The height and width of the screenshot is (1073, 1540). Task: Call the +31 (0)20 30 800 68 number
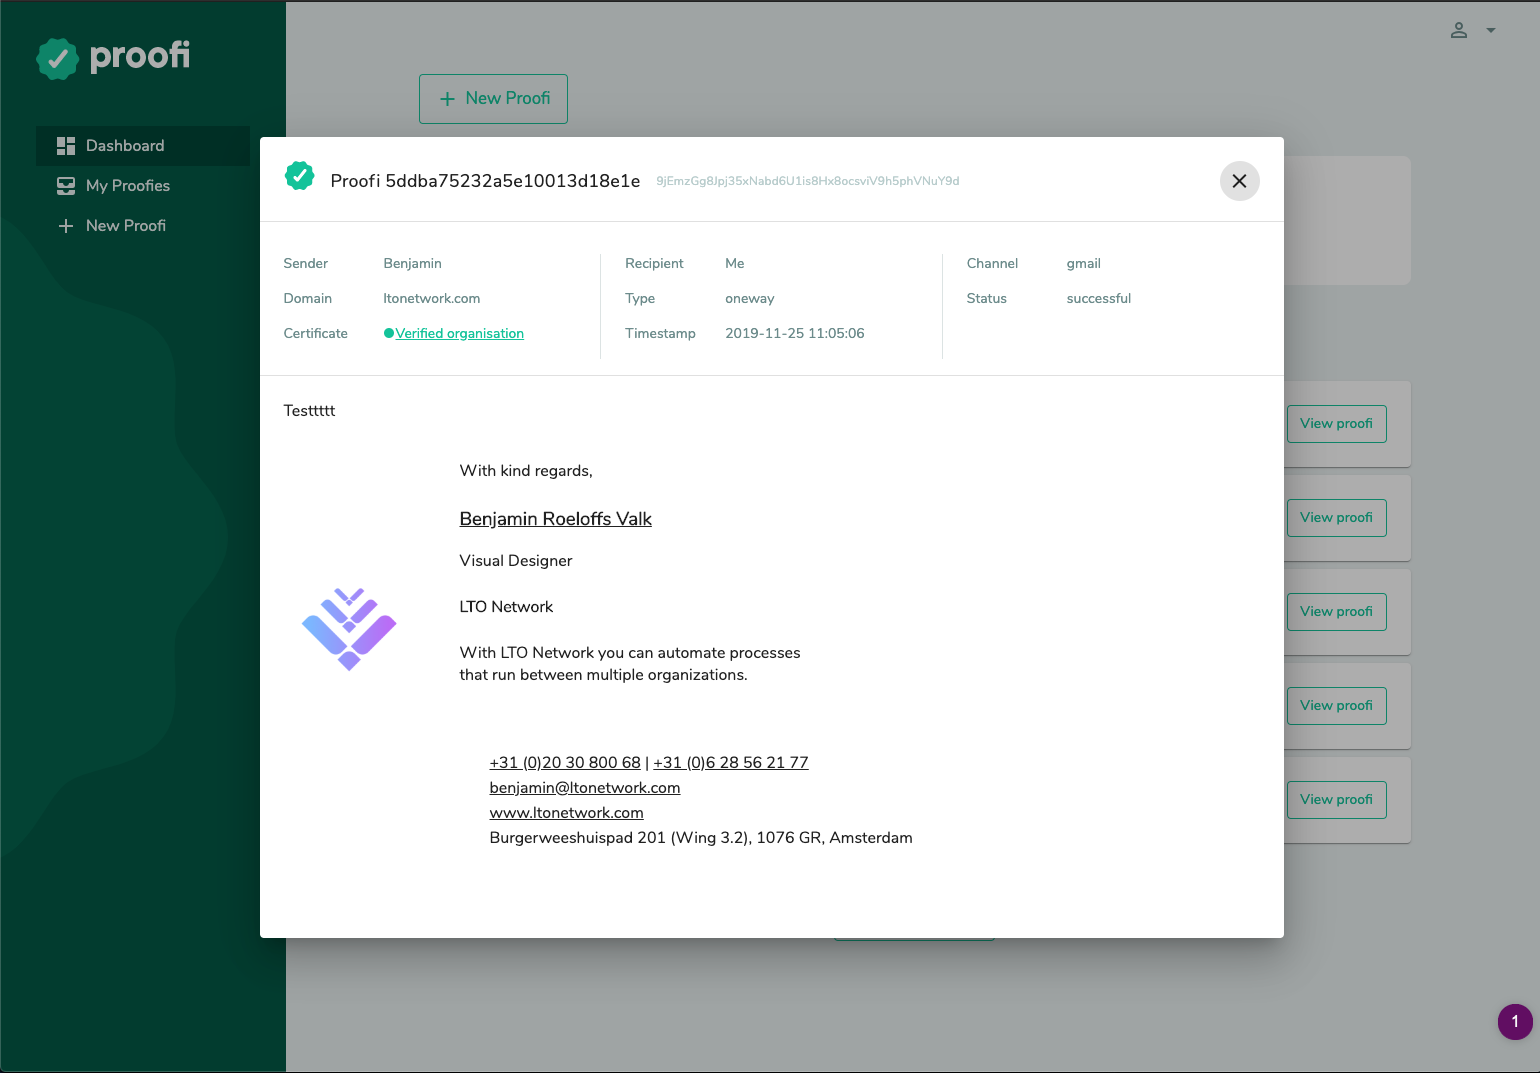pos(565,763)
